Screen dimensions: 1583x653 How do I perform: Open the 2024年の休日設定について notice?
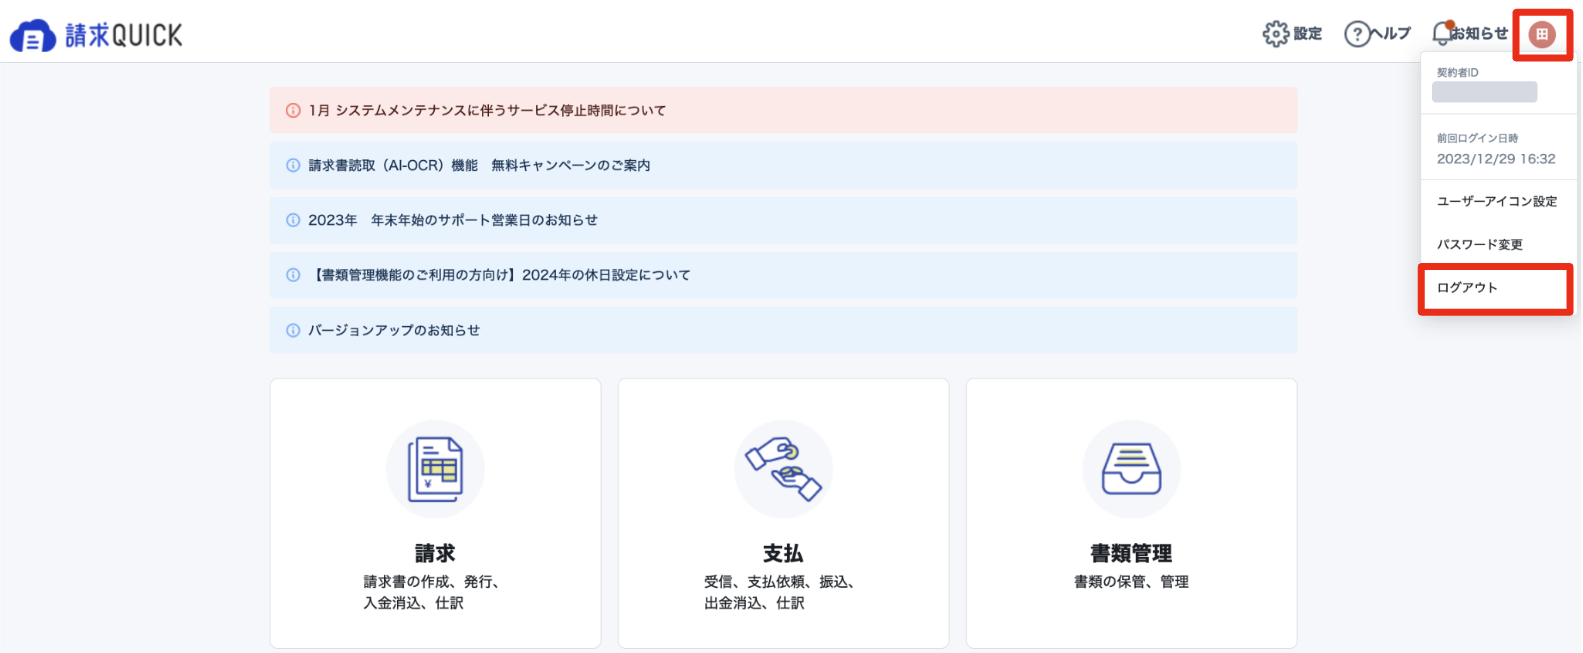783,275
